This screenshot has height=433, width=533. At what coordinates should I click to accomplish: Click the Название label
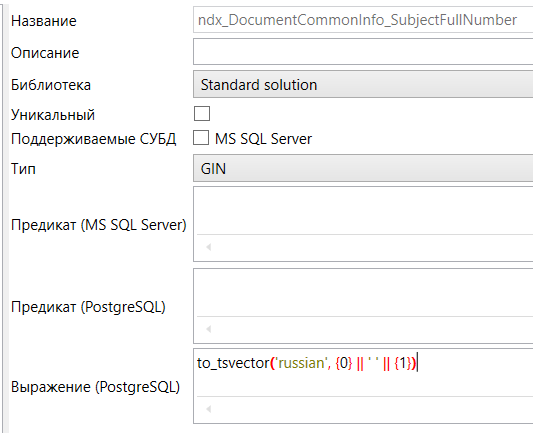pos(44,21)
